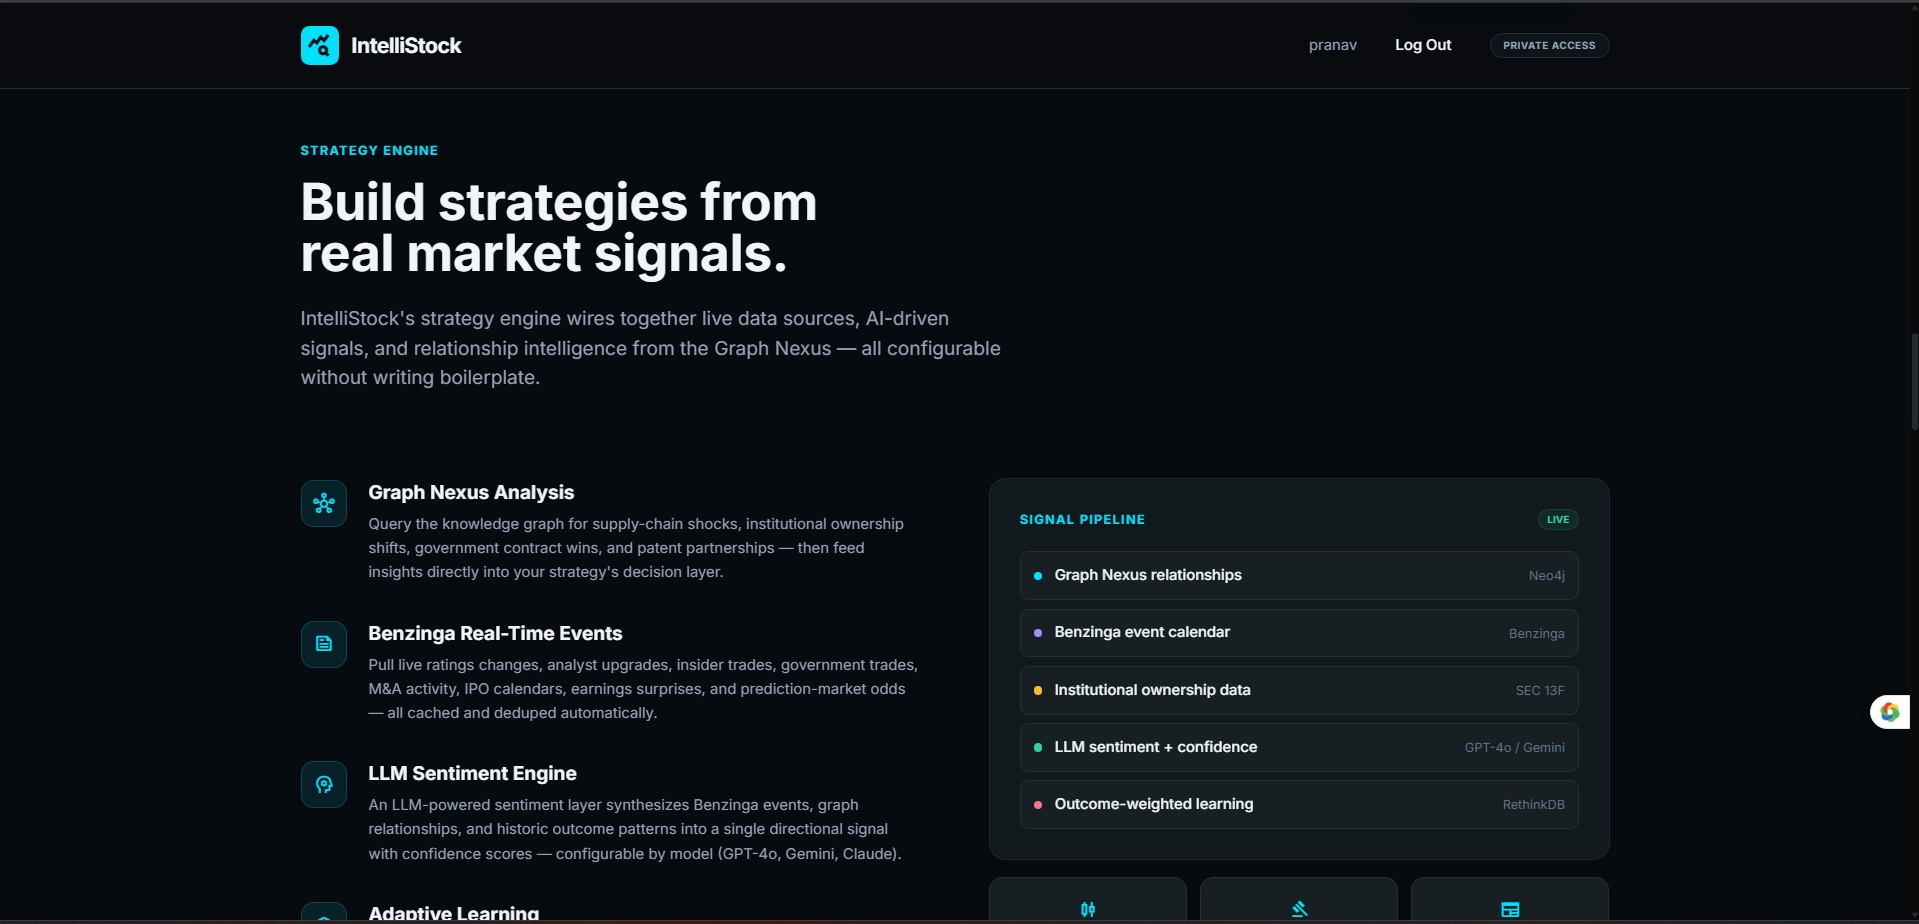Click the Adaptive Learning heading
Viewport: 1919px width, 924px height.
(x=454, y=912)
